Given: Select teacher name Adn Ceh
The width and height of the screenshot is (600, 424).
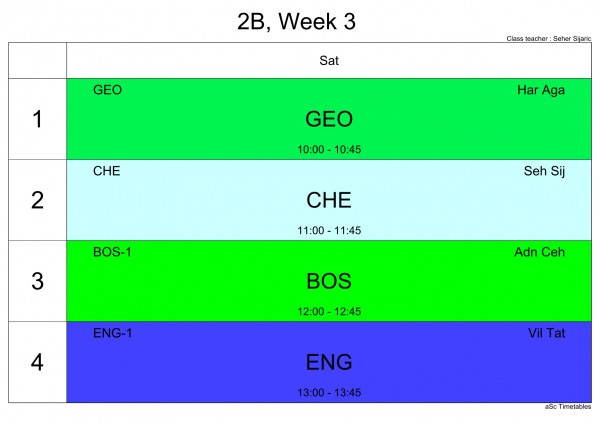Looking at the screenshot, I should pyautogui.click(x=540, y=252).
